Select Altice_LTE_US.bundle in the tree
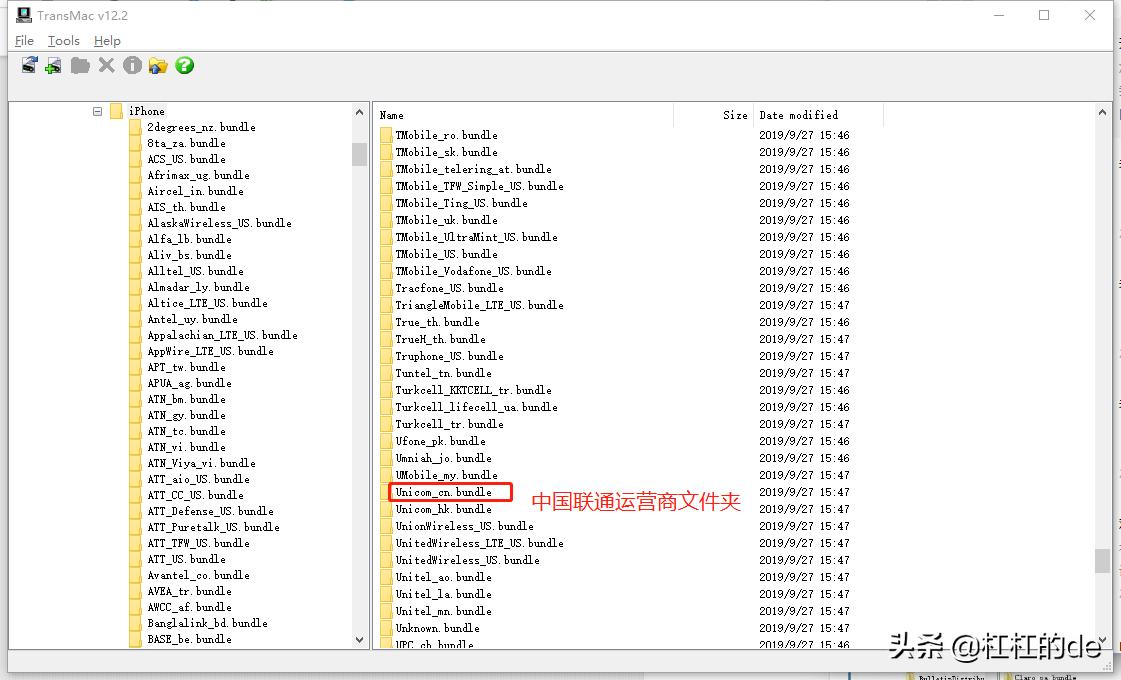This screenshot has height=680, width=1121. (x=207, y=303)
